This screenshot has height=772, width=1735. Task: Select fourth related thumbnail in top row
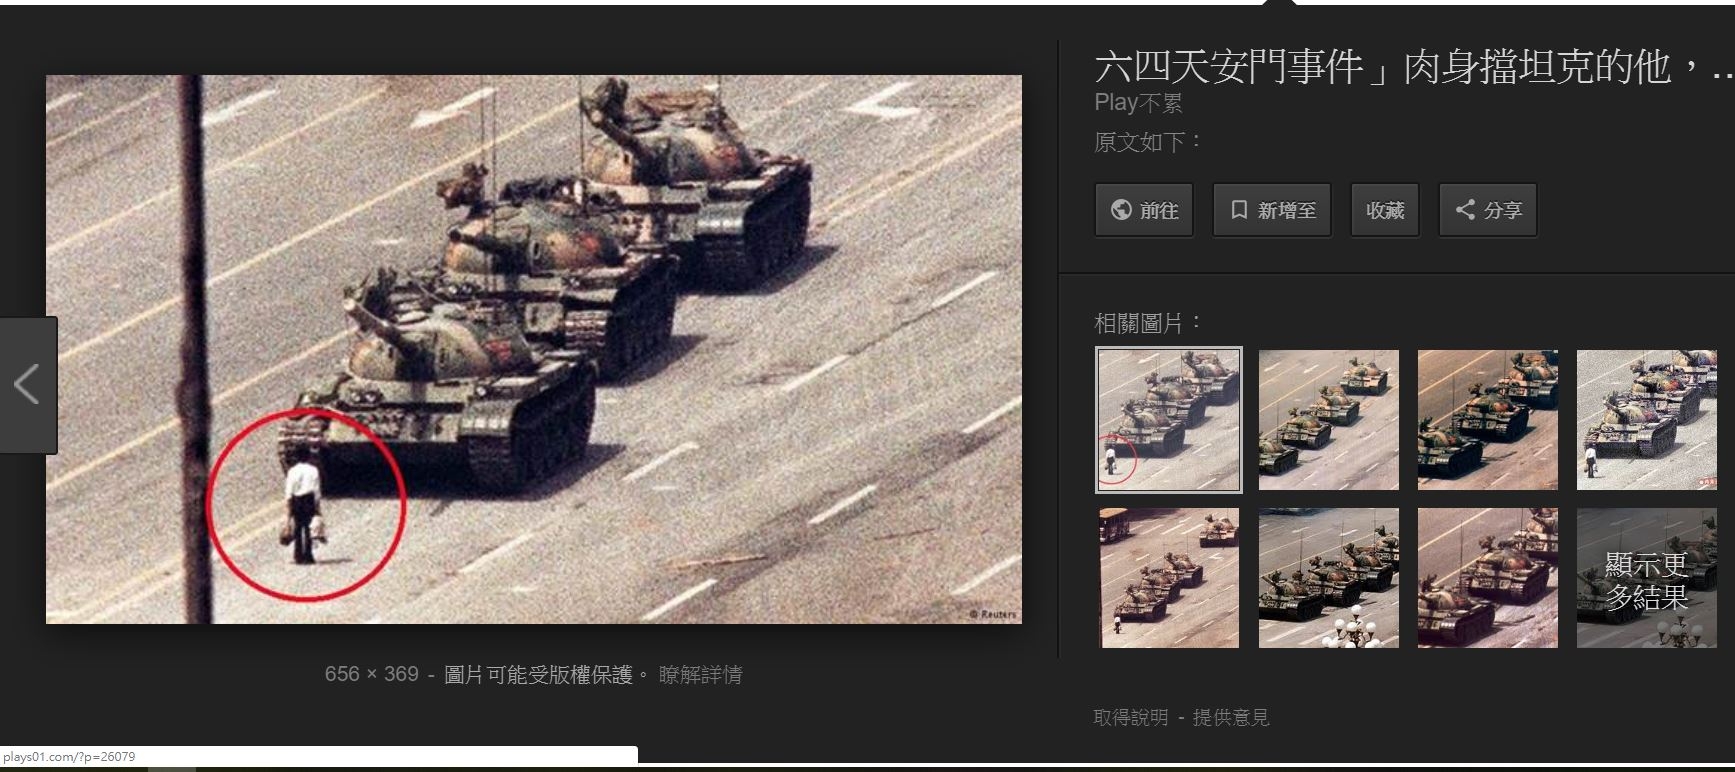[1647, 420]
